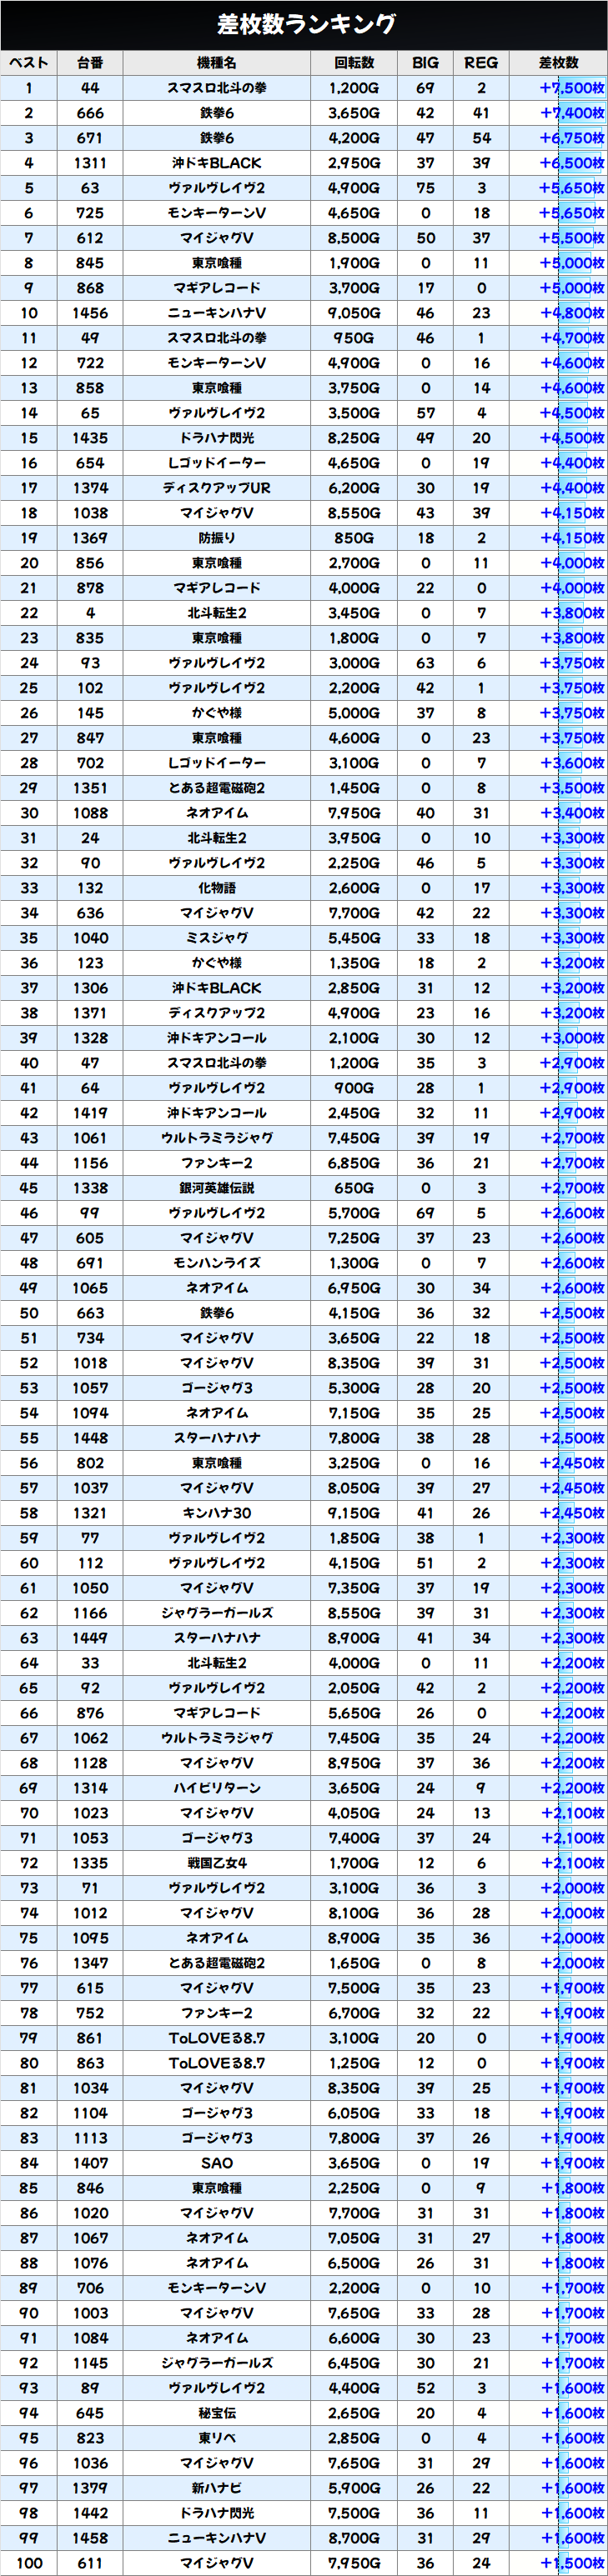
Task: Click the 化物語 machine entry
Action: point(217,888)
